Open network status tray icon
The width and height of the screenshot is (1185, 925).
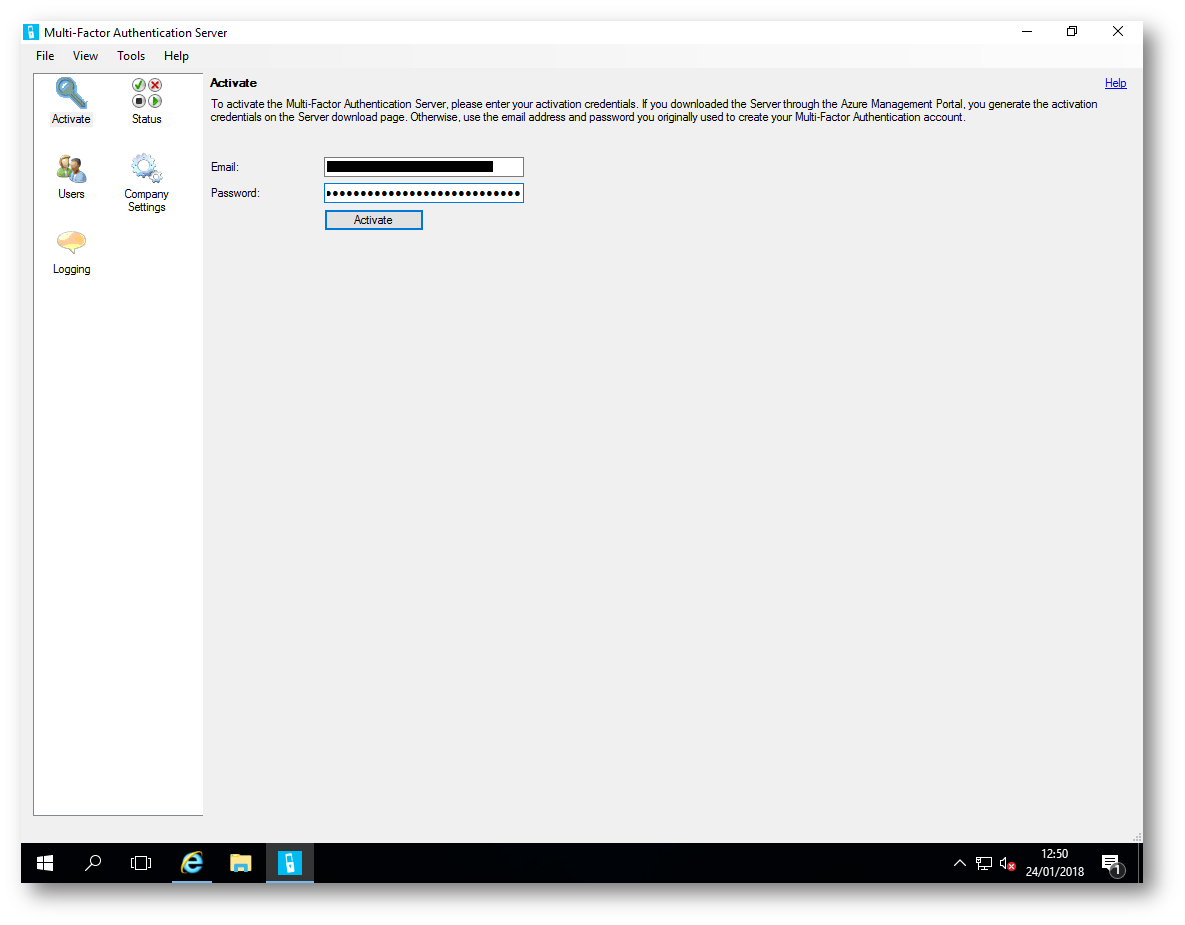point(983,863)
